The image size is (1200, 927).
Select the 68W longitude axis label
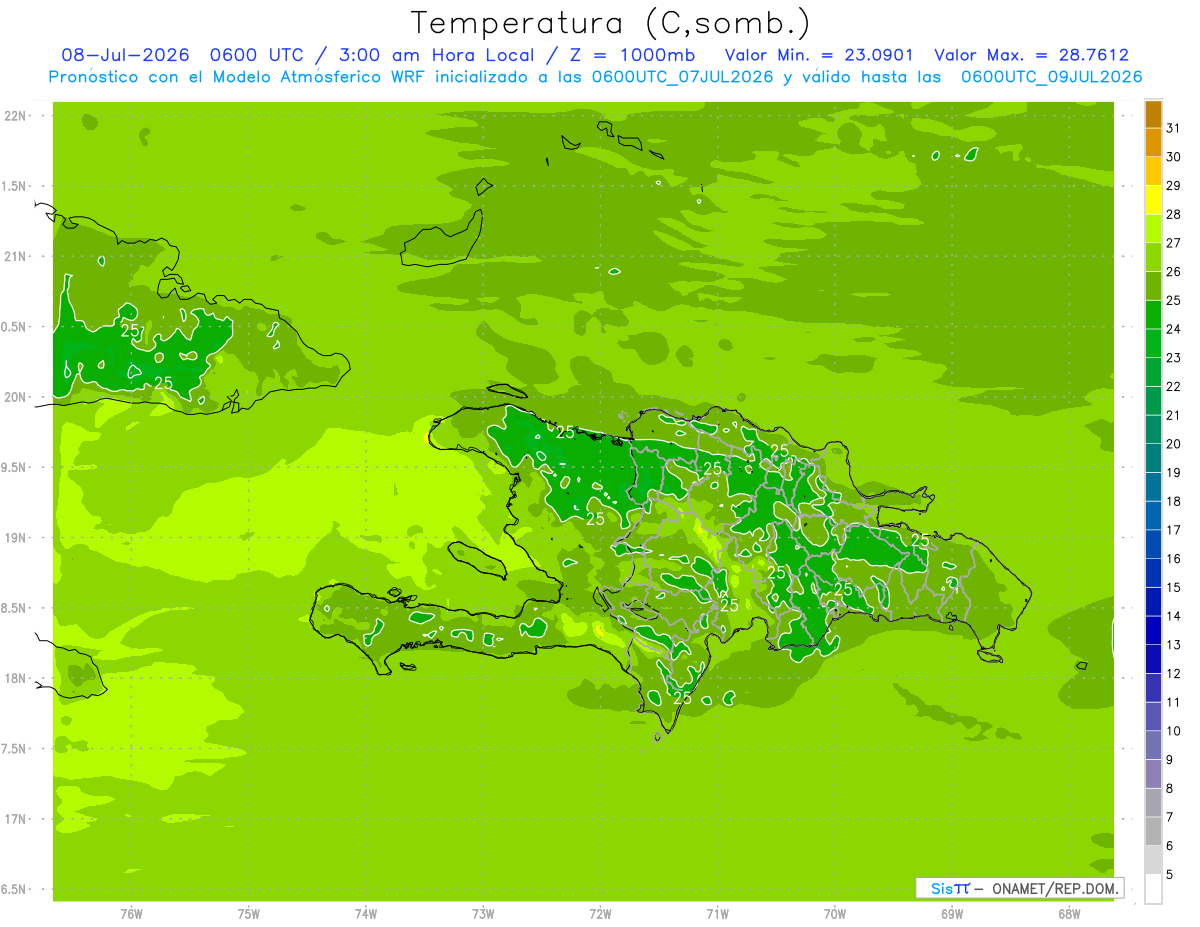pyautogui.click(x=1069, y=914)
